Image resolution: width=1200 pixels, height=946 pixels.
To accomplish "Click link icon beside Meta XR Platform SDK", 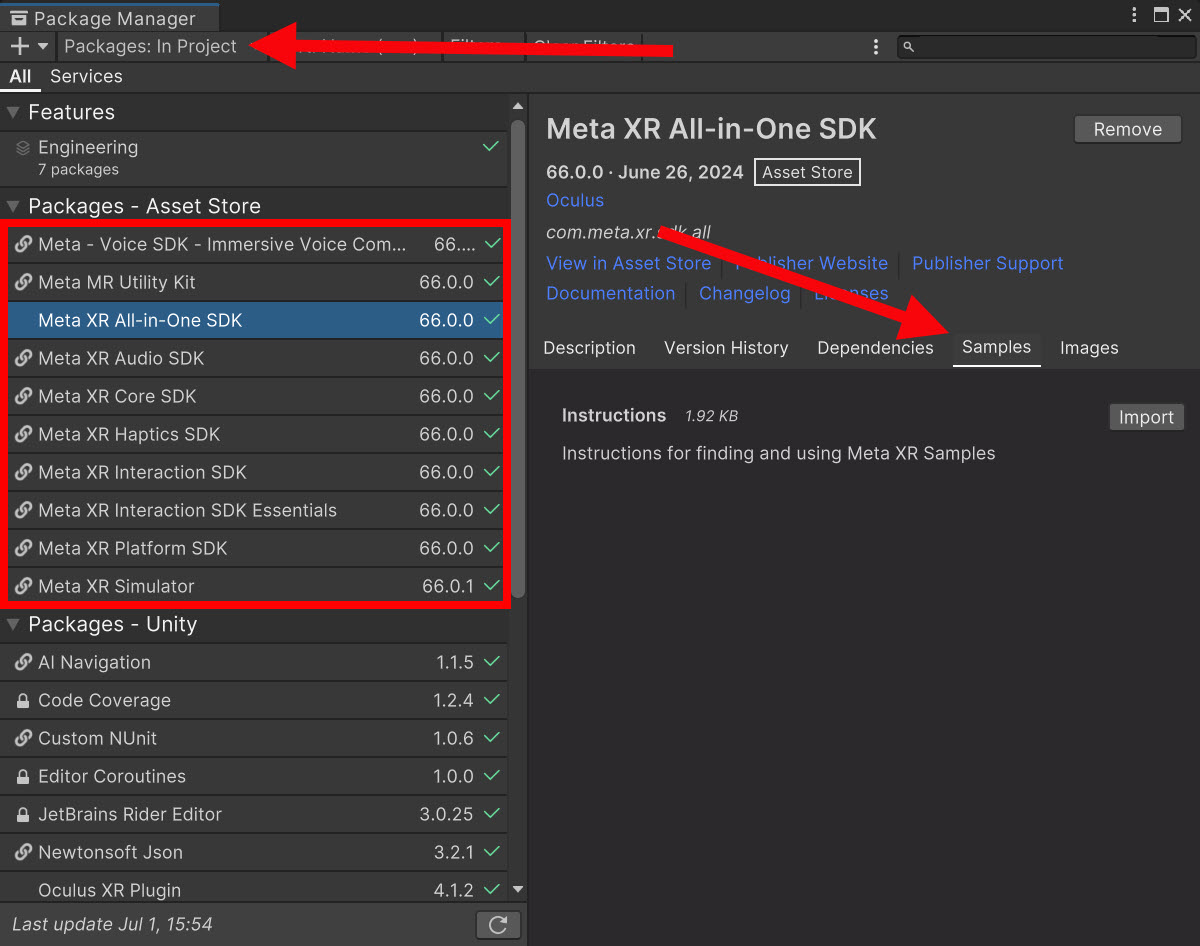I will (x=24, y=548).
